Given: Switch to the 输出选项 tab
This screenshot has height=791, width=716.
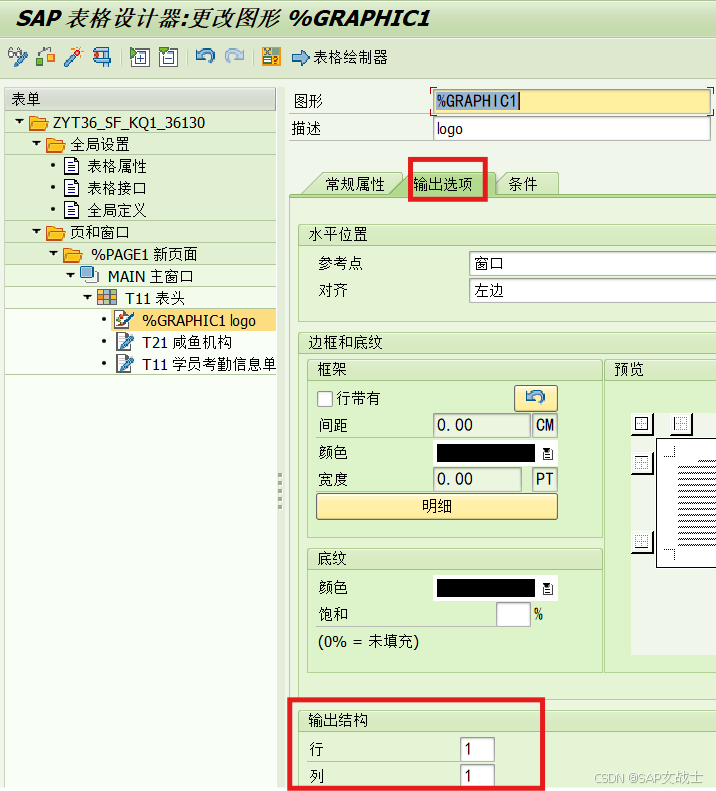Looking at the screenshot, I should pos(443,184).
